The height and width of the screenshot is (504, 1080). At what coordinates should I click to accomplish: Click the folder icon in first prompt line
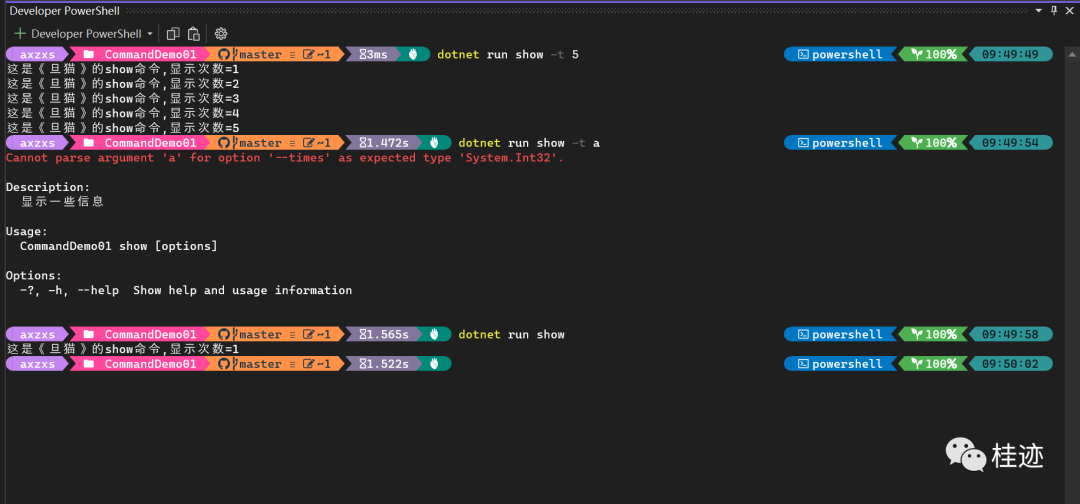click(x=89, y=54)
